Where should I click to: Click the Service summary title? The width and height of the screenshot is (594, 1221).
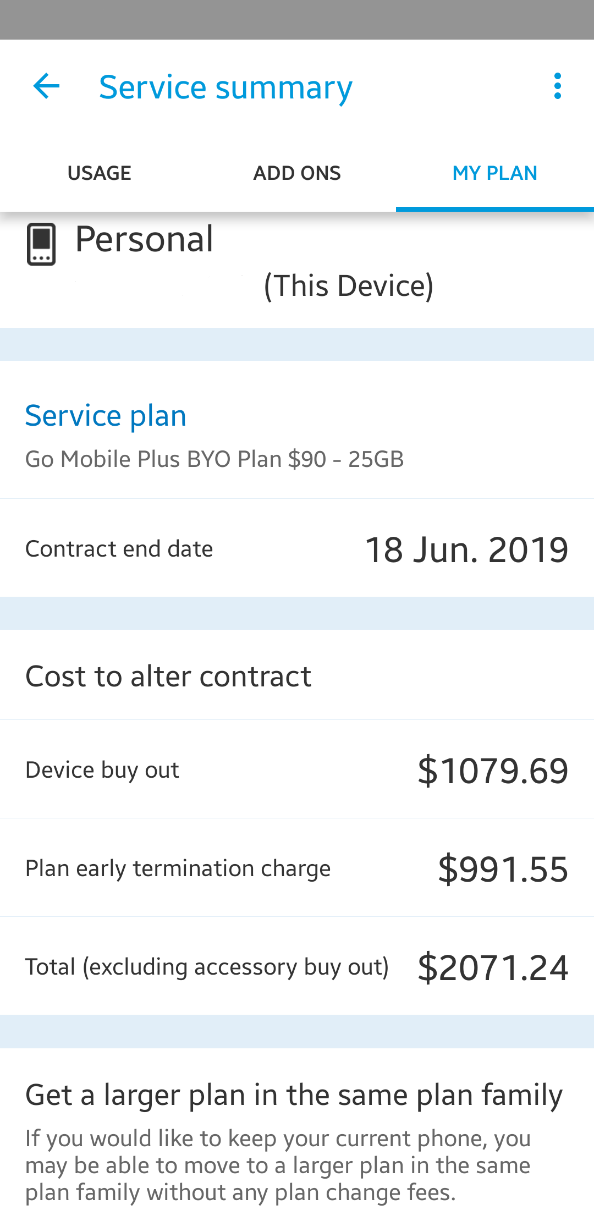pos(226,86)
